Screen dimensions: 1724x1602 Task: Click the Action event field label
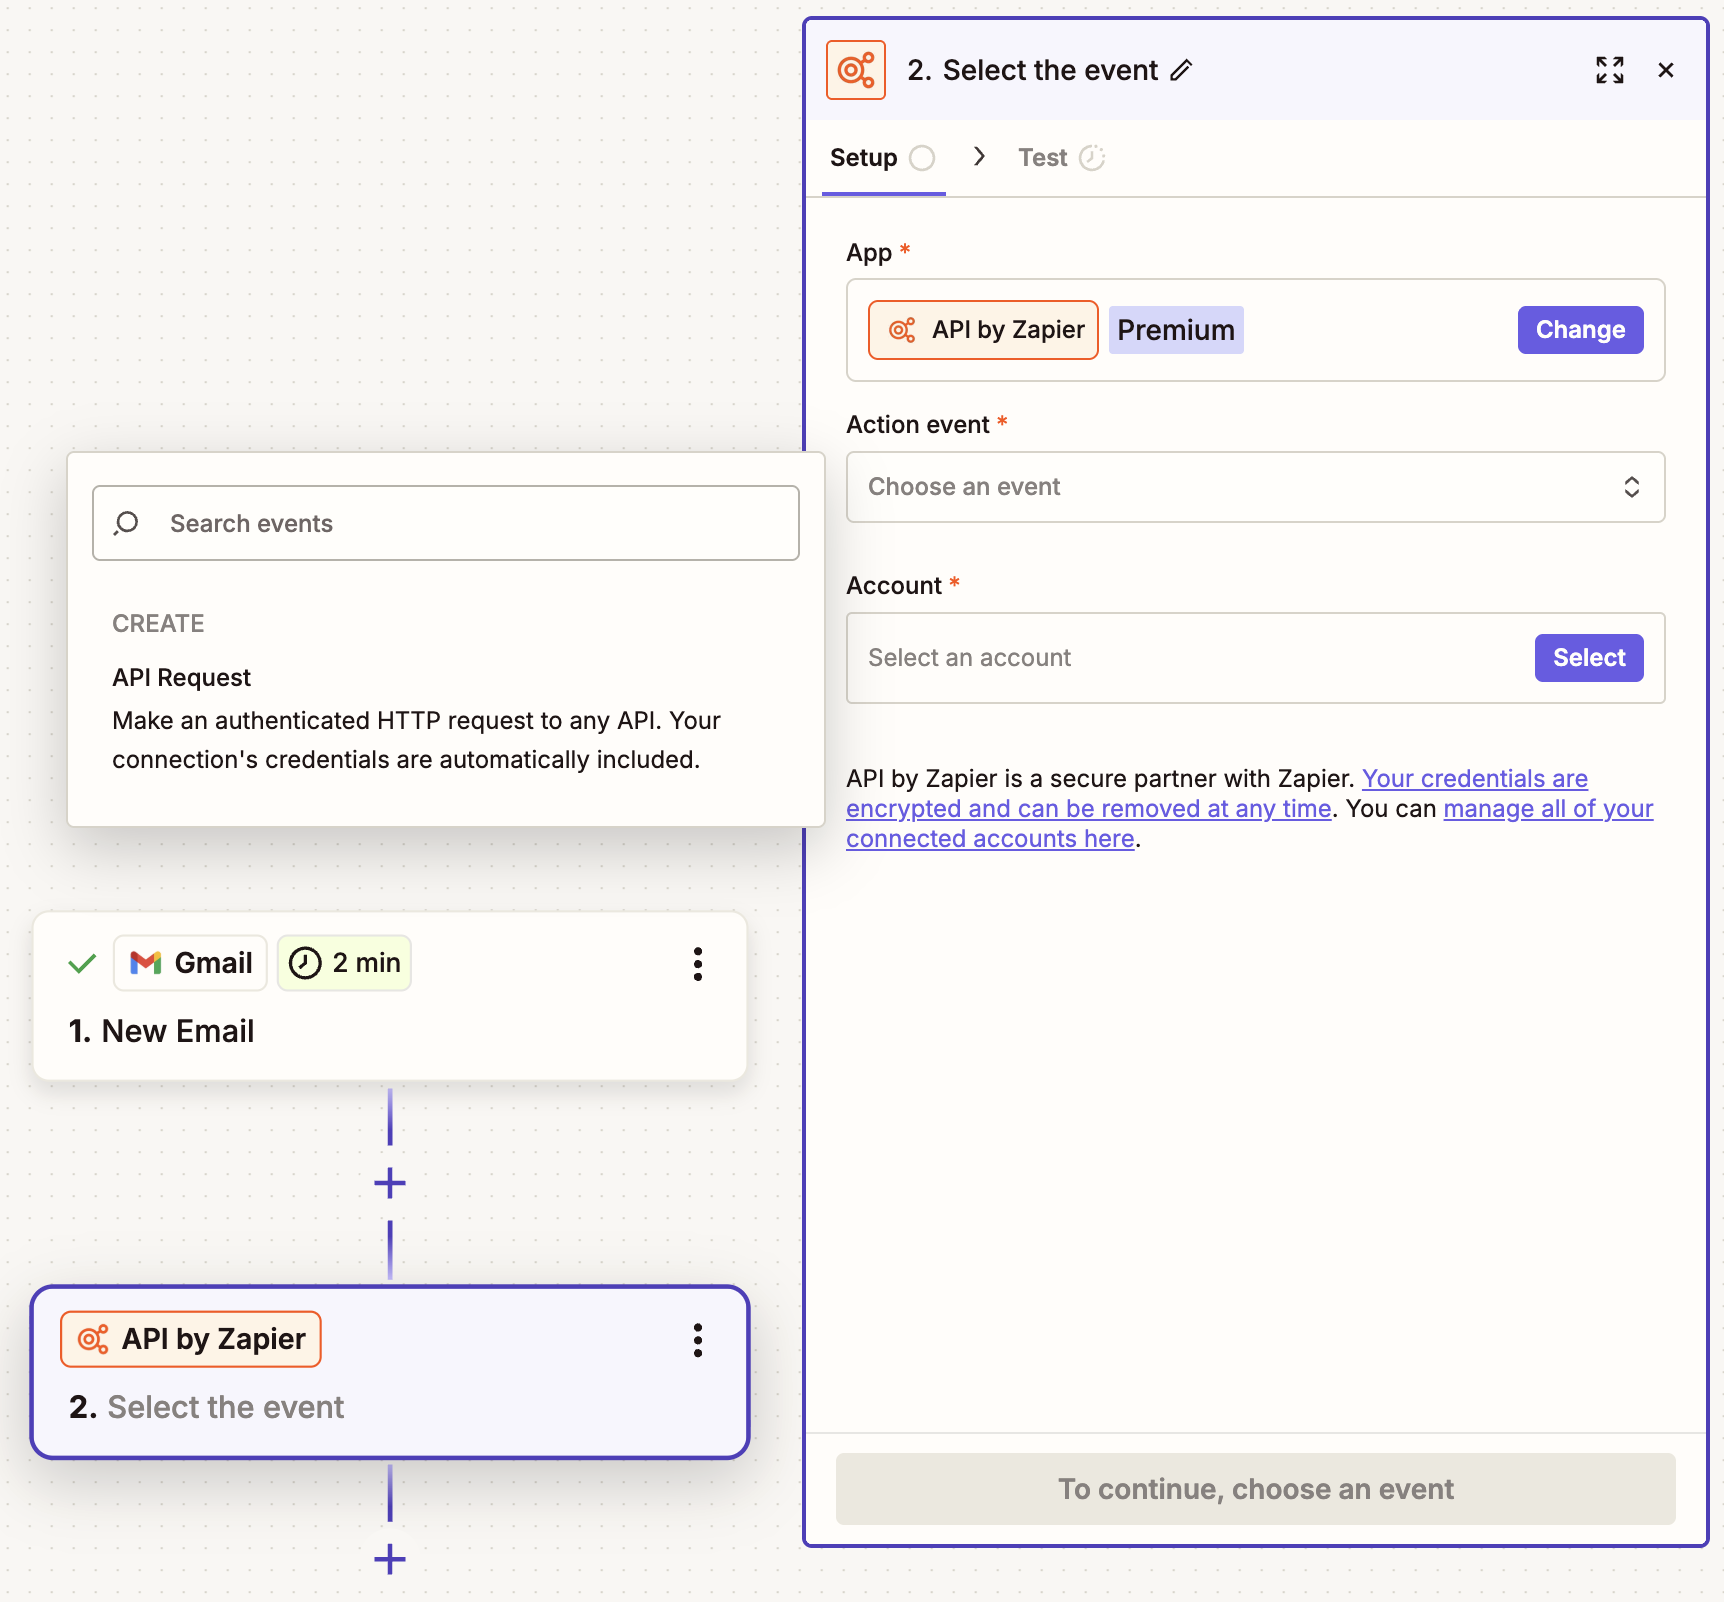(x=918, y=425)
